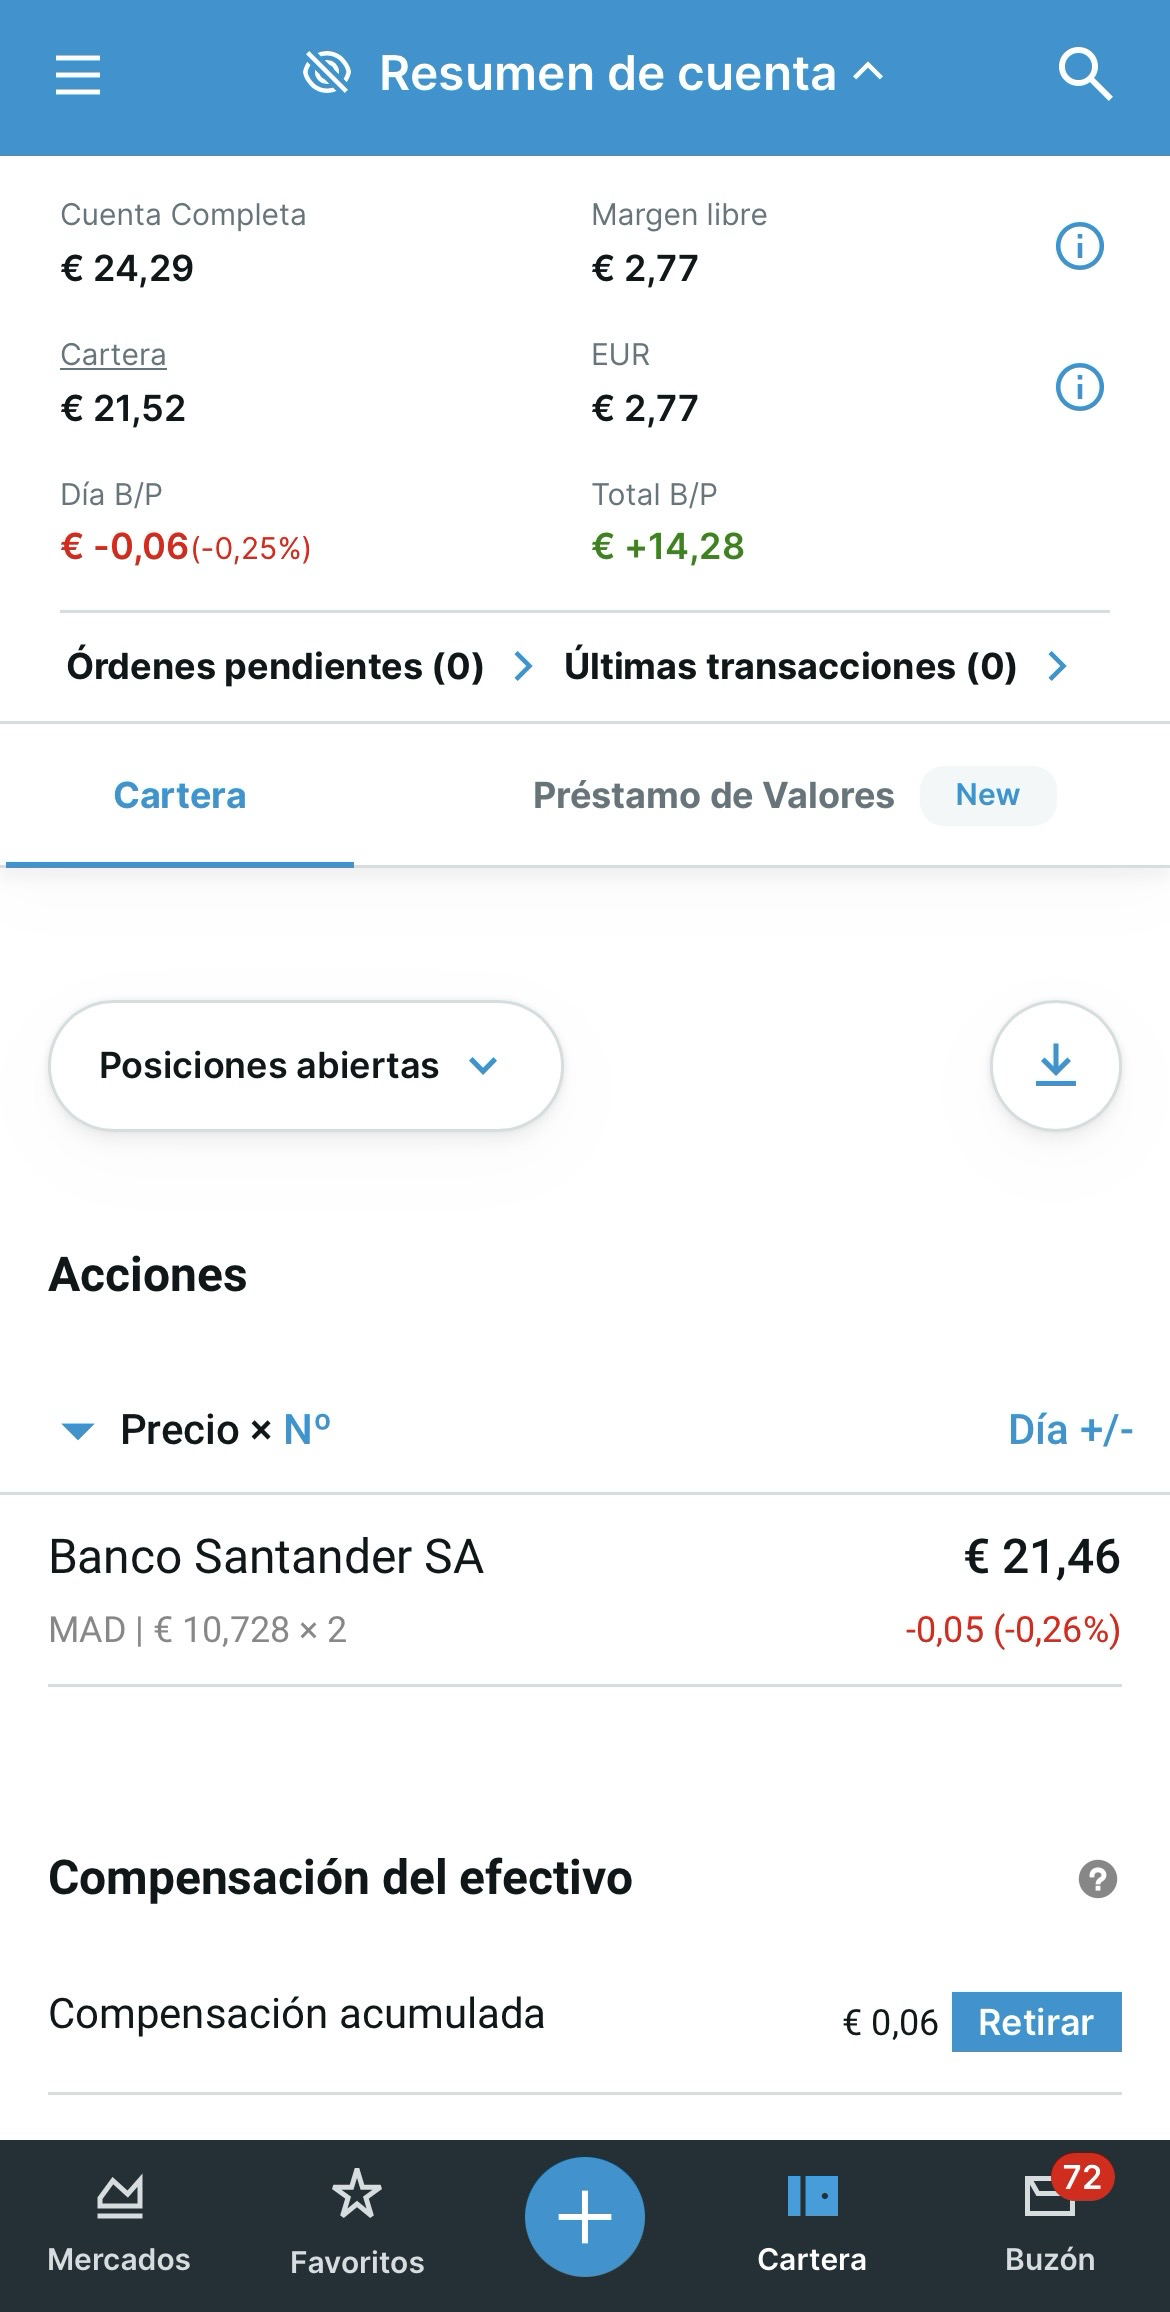View Últimas transacciones (0)
The height and width of the screenshot is (2312, 1170).
(815, 666)
